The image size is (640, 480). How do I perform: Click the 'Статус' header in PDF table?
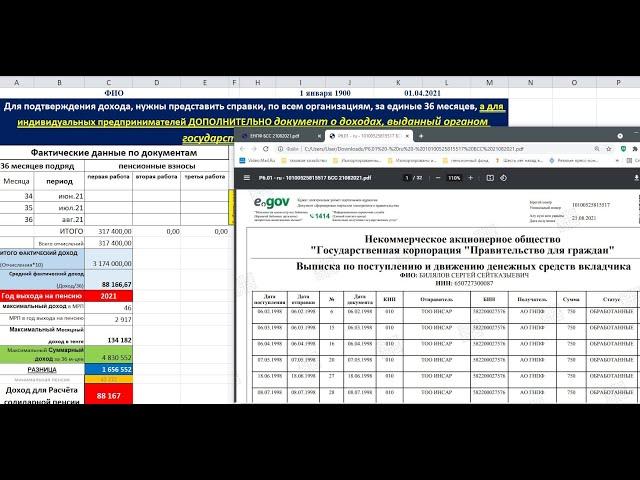(x=611, y=299)
